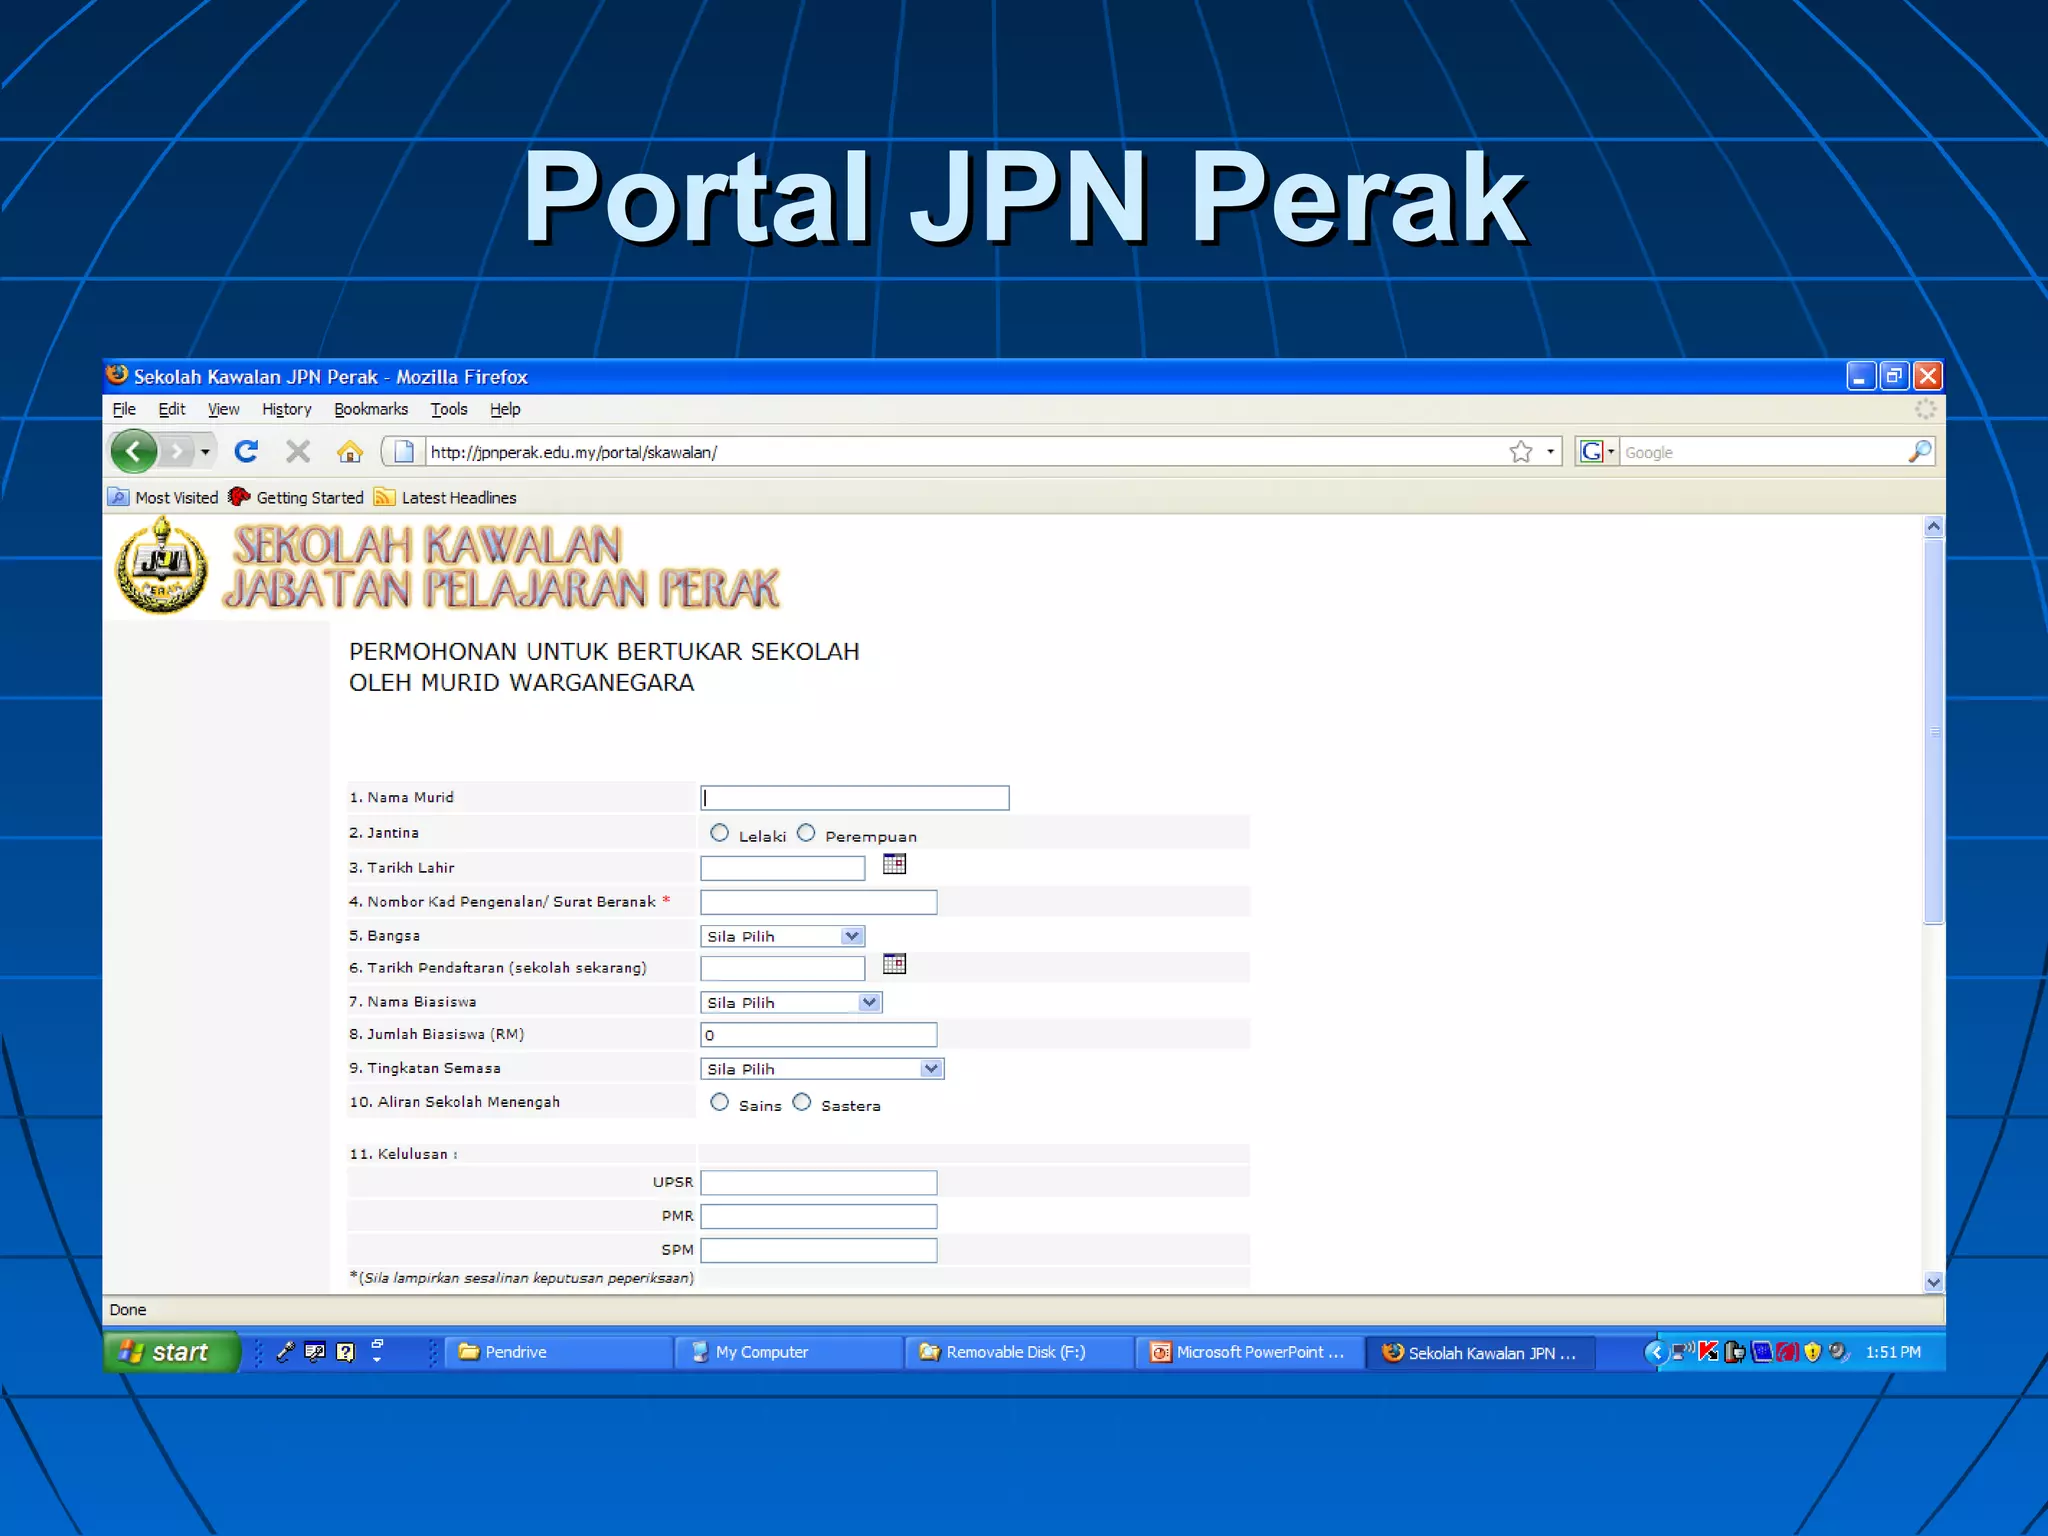This screenshot has height=1536, width=2048.
Task: Select the Sains stream radio button
Action: point(719,1102)
